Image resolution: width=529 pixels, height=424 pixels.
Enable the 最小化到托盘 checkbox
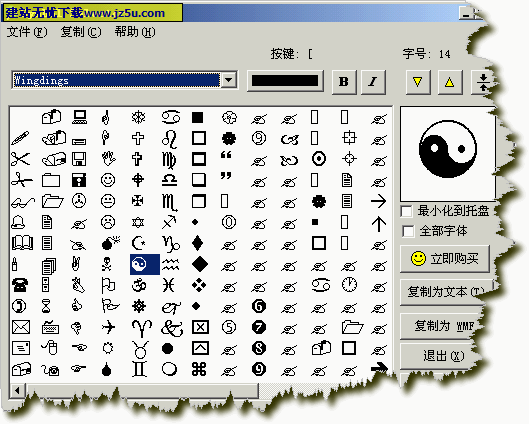(x=407, y=211)
